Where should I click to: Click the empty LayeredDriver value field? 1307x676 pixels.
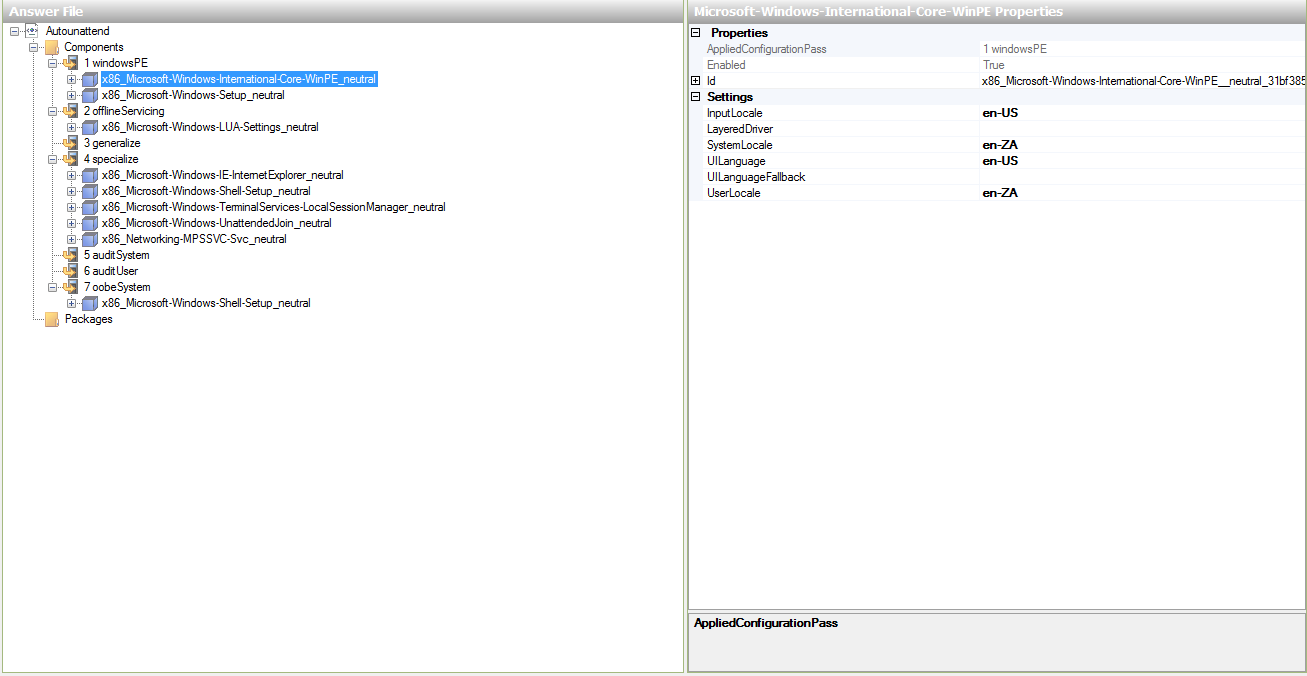click(x=1142, y=129)
